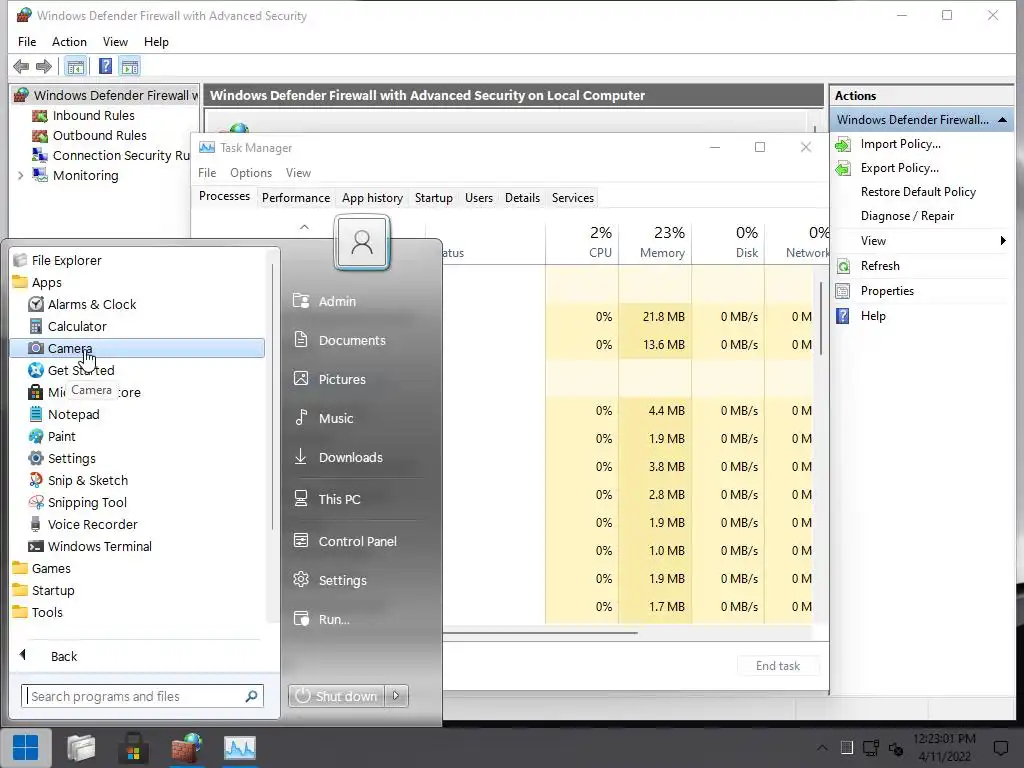Sort by the Memory column header
Image resolution: width=1024 pixels, height=768 pixels.
(x=655, y=242)
